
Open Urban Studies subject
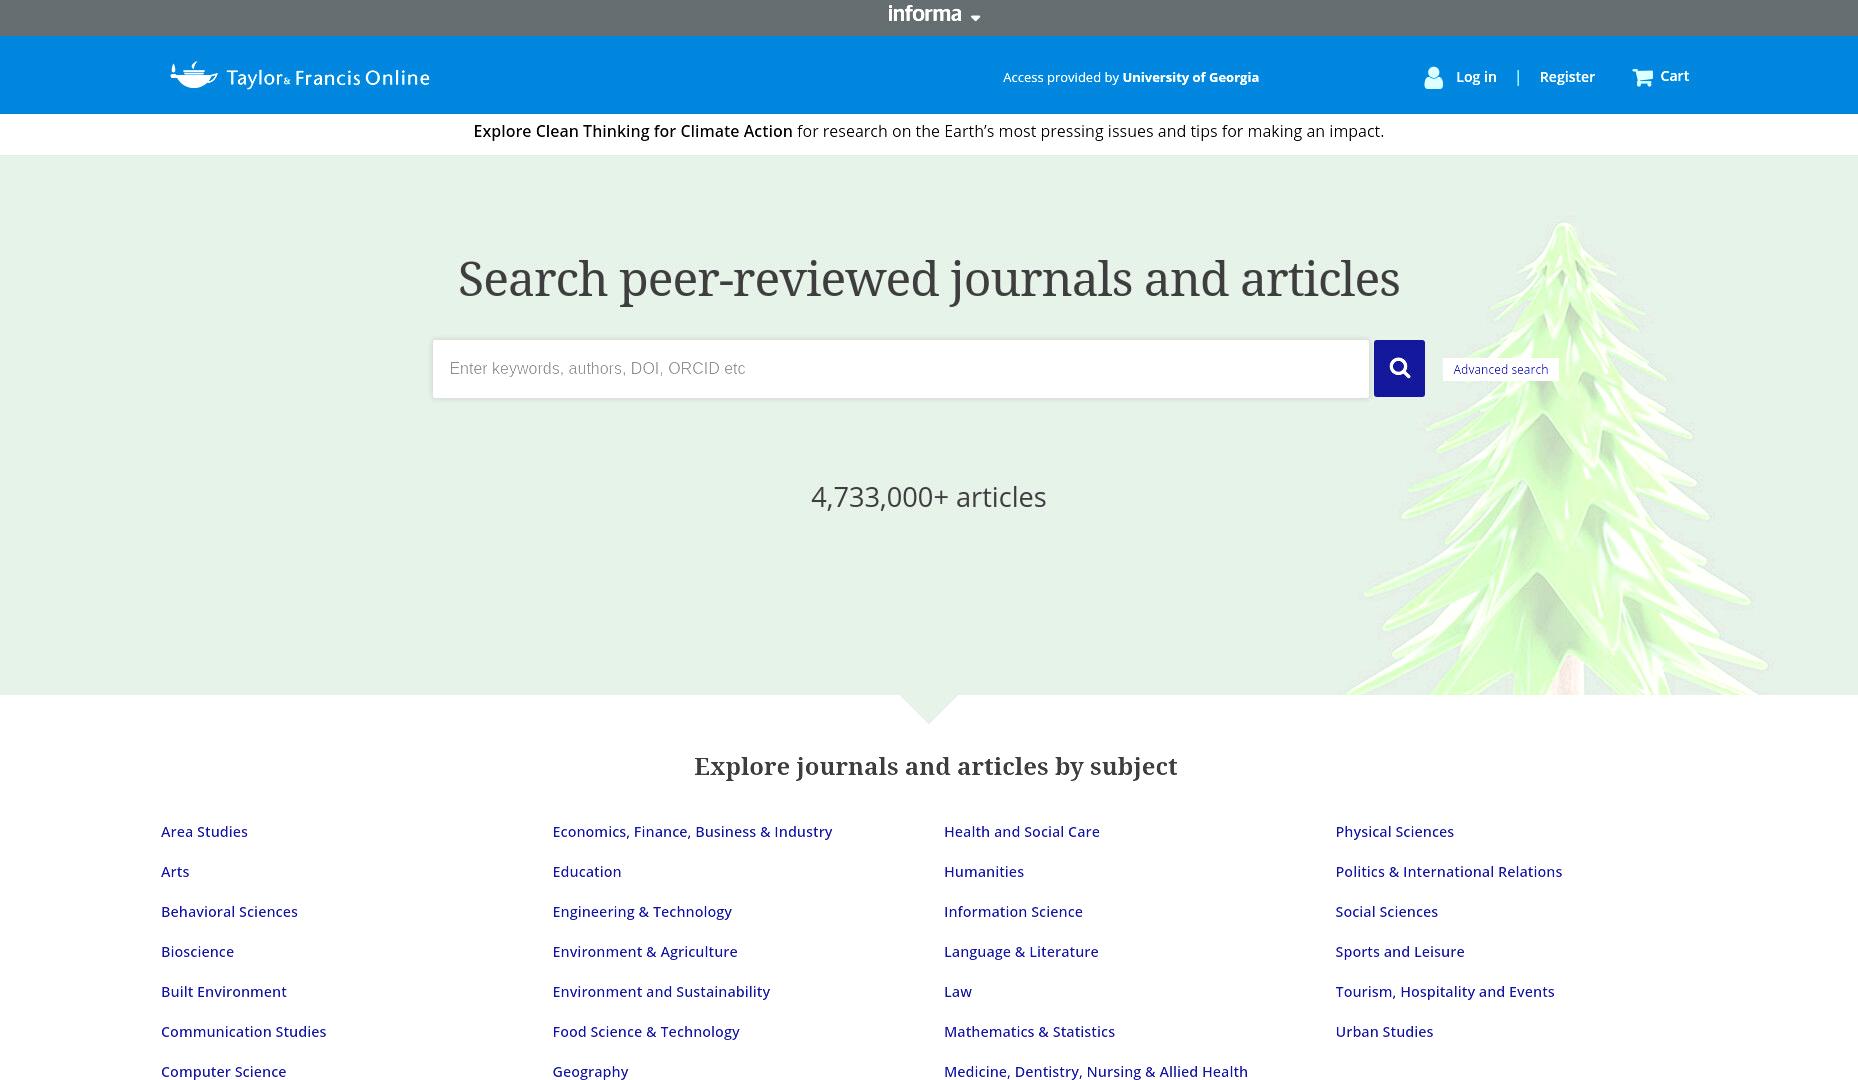1383,1031
